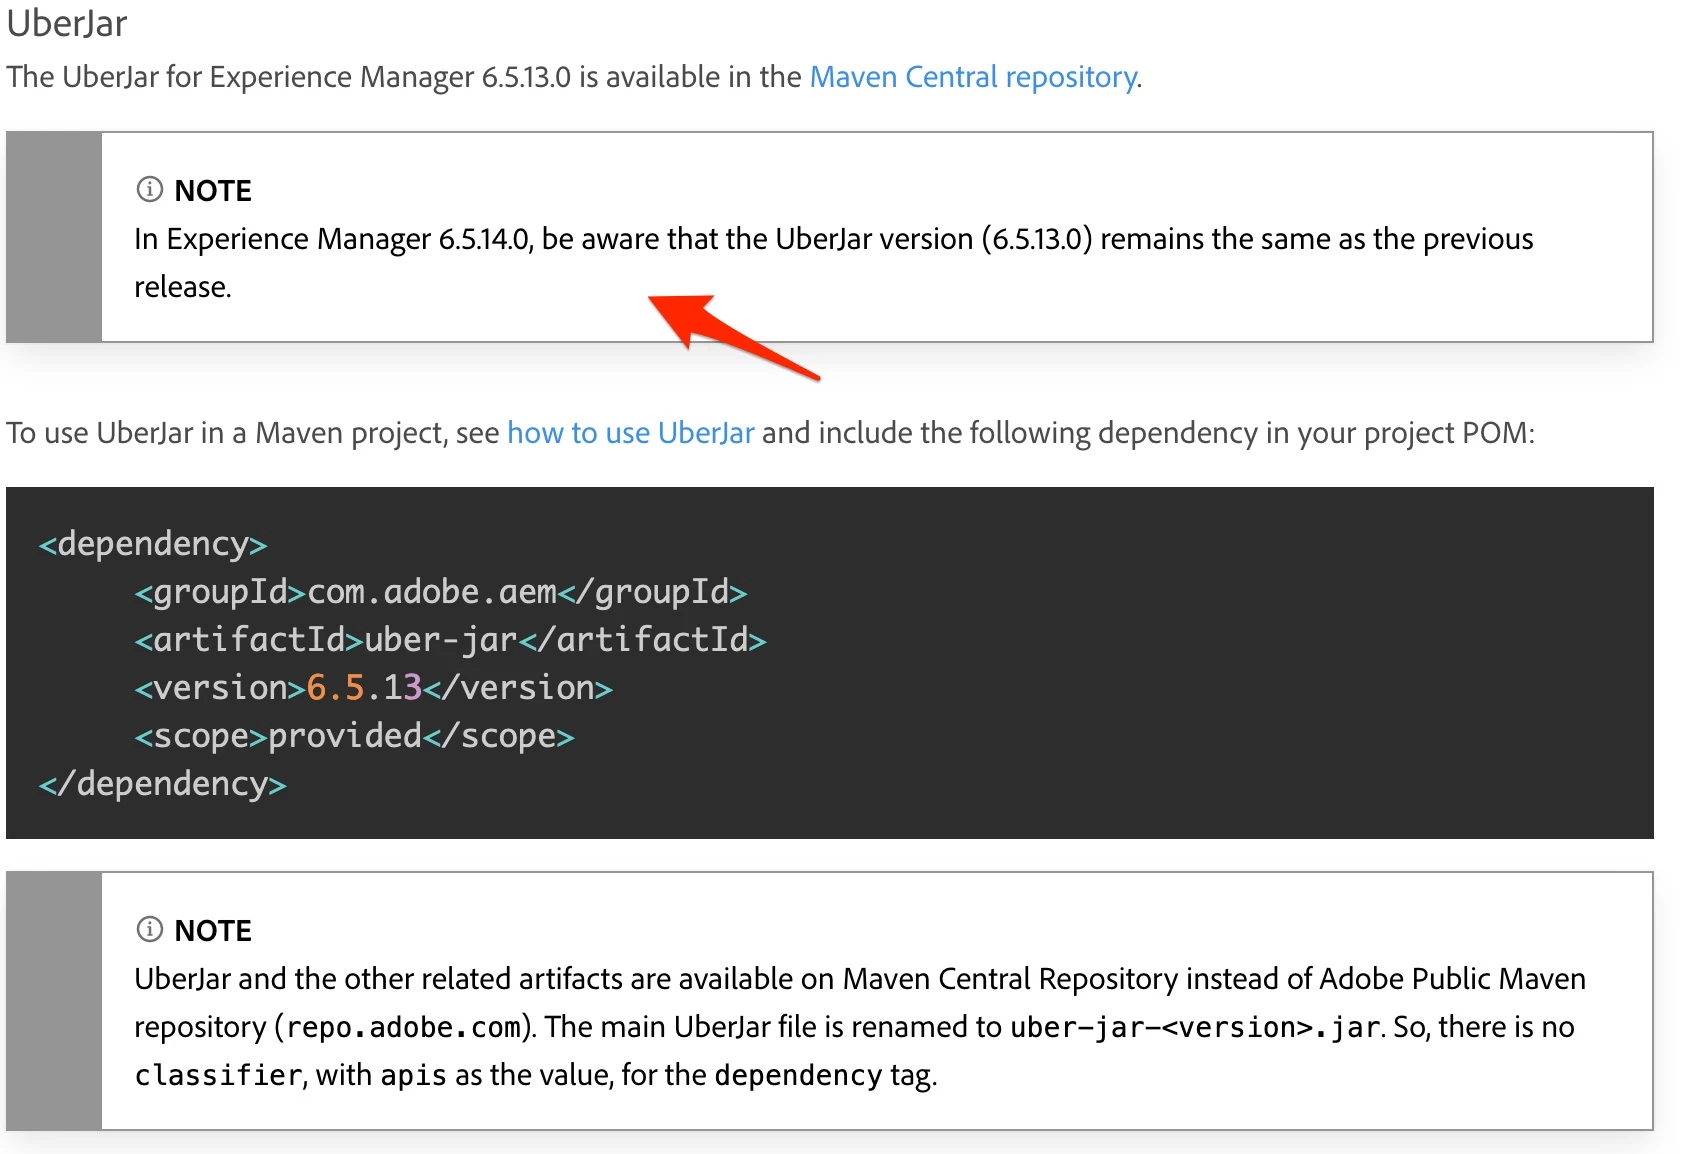The height and width of the screenshot is (1154, 1682).
Task: Open the 'how to use UberJar' link
Action: click(x=630, y=433)
